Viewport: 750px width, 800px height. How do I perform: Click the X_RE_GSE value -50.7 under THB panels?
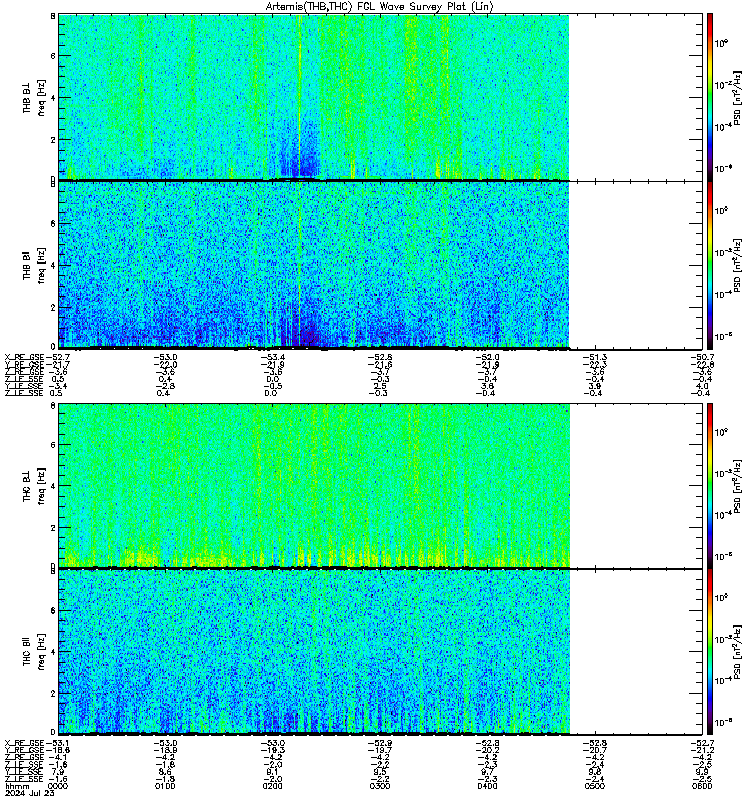(702, 357)
